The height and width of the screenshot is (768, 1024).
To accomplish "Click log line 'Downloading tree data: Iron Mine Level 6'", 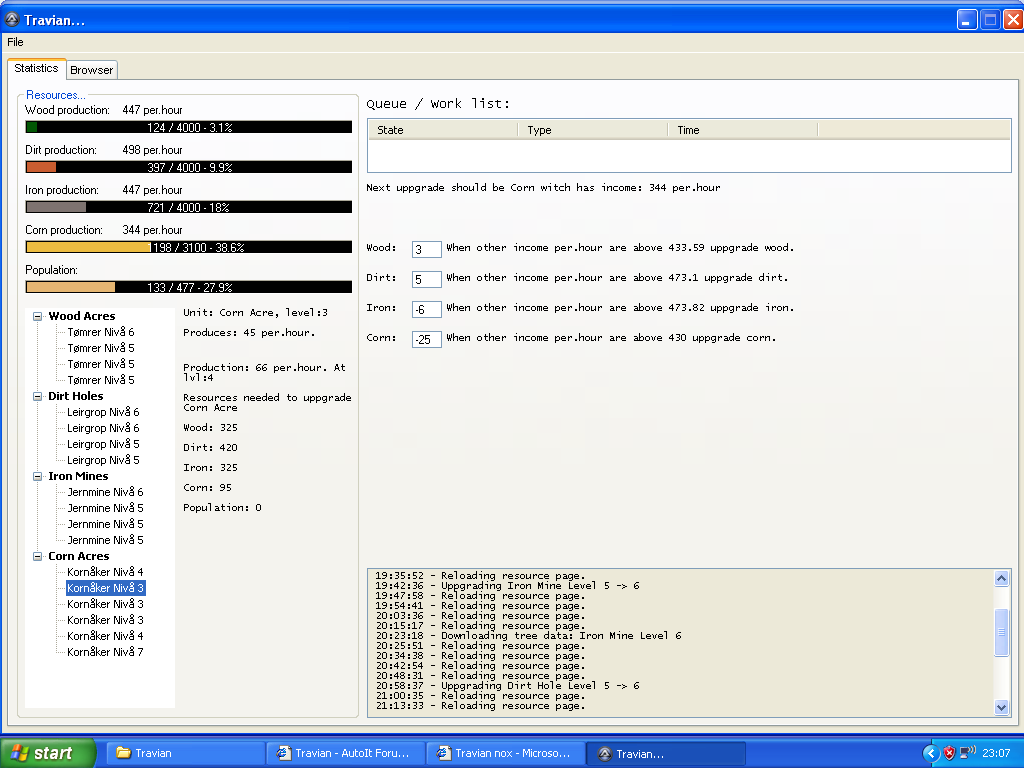I will [x=528, y=636].
